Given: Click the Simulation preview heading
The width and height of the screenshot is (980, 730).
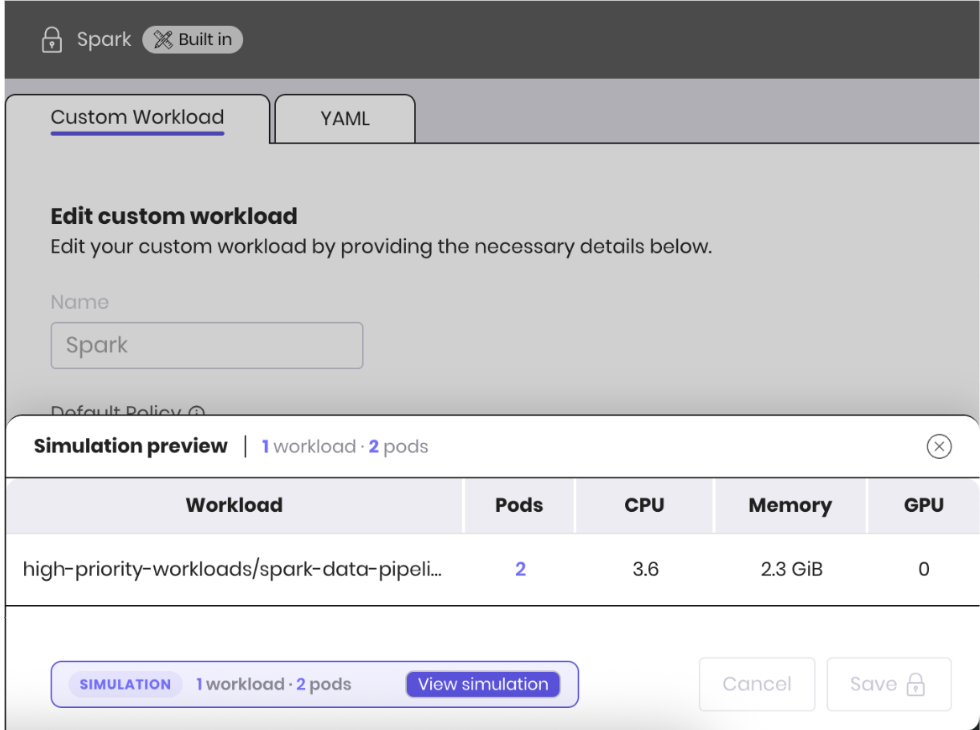Looking at the screenshot, I should click(x=131, y=446).
